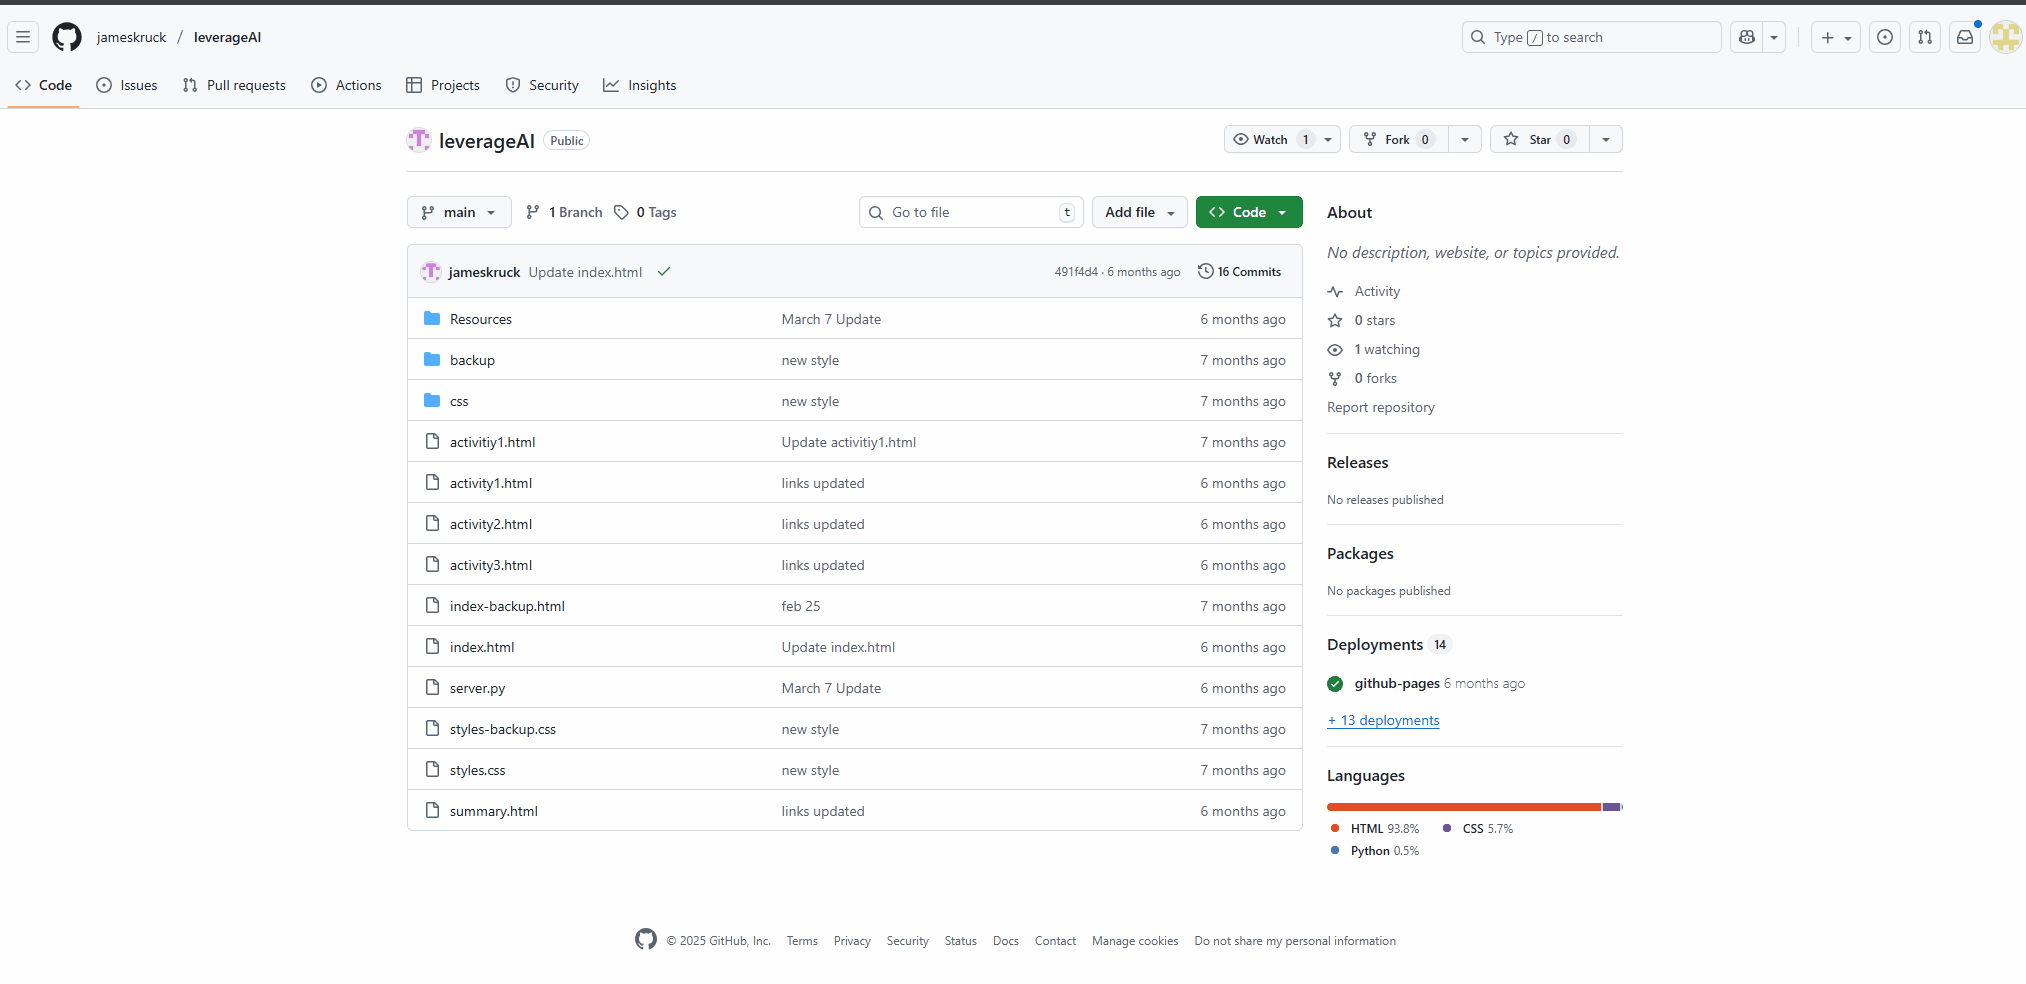
Task: Click the purple CSS language bar segment
Action: [x=1611, y=807]
